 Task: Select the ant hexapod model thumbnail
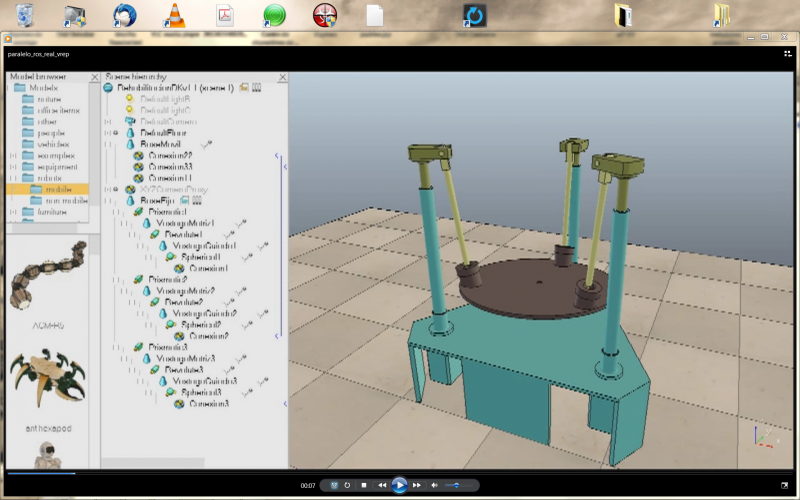[47, 377]
